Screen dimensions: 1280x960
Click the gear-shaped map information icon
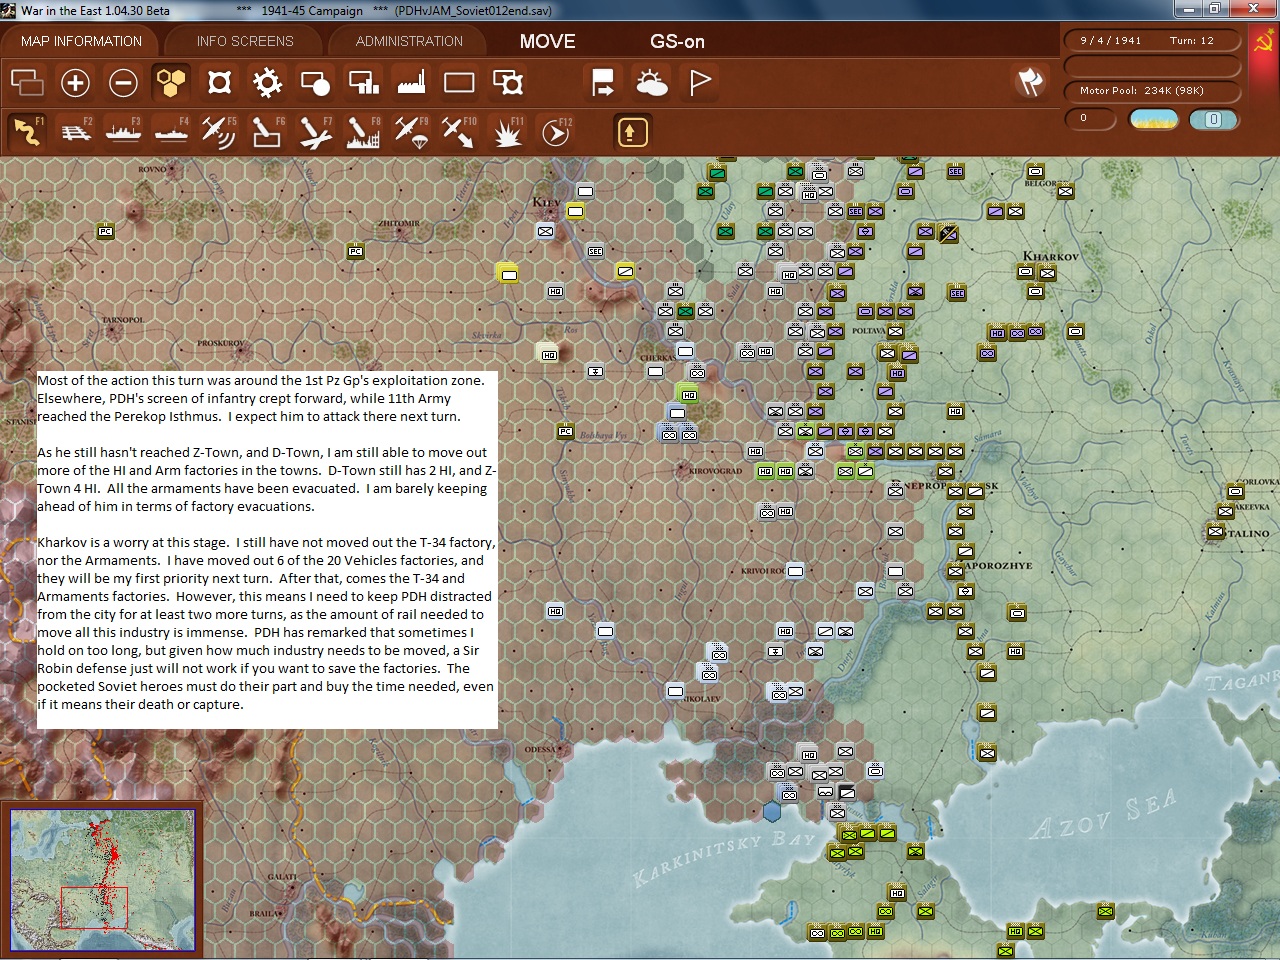(x=267, y=82)
